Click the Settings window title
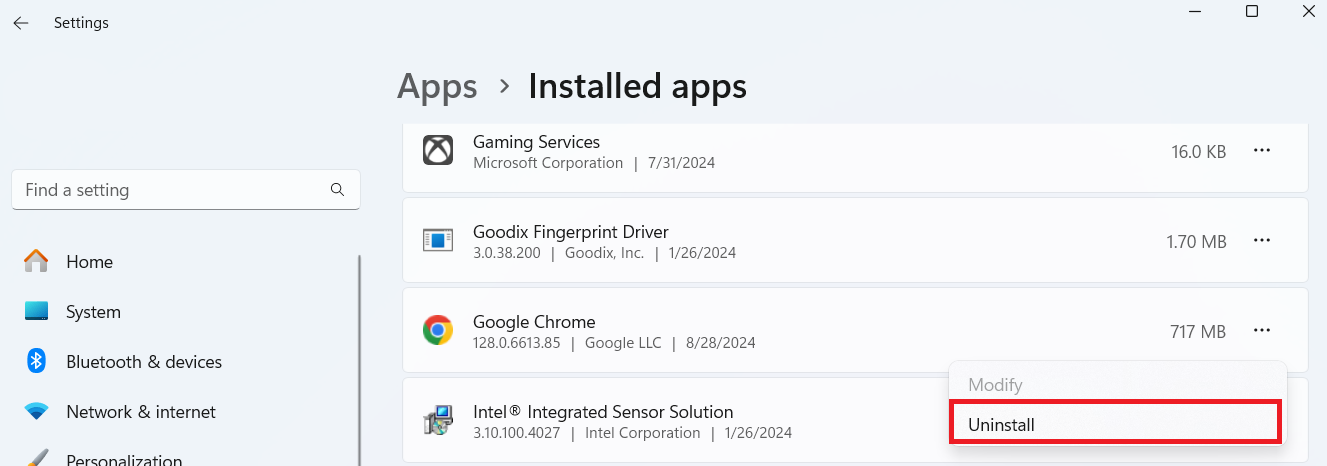This screenshot has height=466, width=1327. [x=81, y=22]
